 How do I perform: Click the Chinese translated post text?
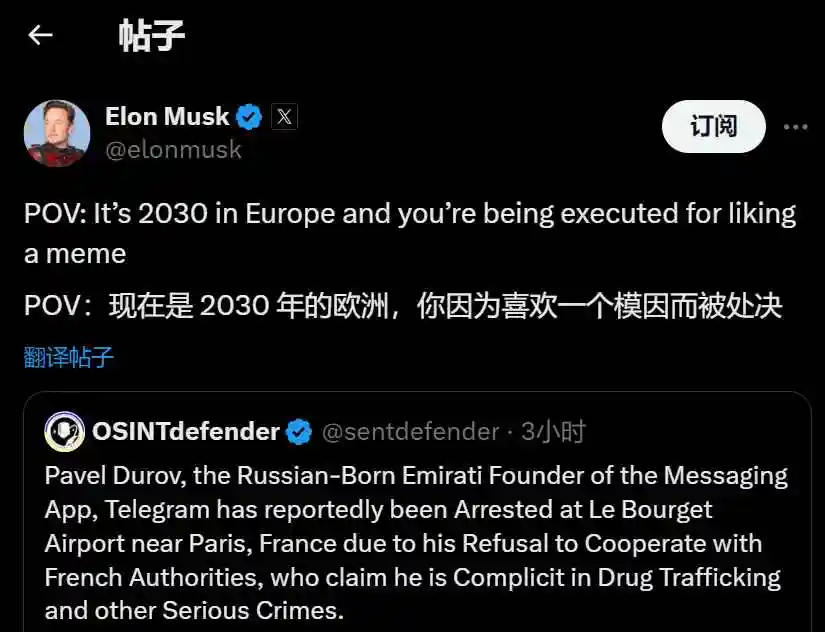click(402, 306)
